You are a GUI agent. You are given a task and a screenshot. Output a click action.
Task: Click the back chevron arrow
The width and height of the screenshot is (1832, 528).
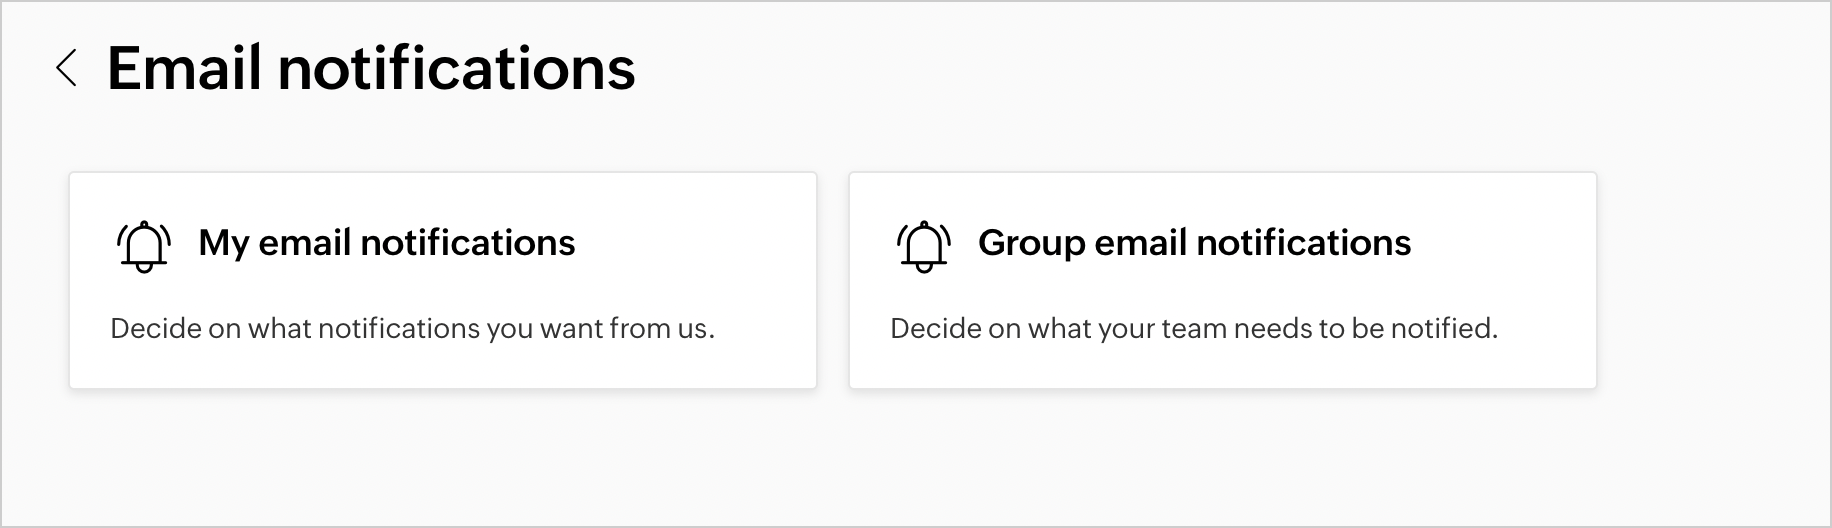tap(66, 69)
